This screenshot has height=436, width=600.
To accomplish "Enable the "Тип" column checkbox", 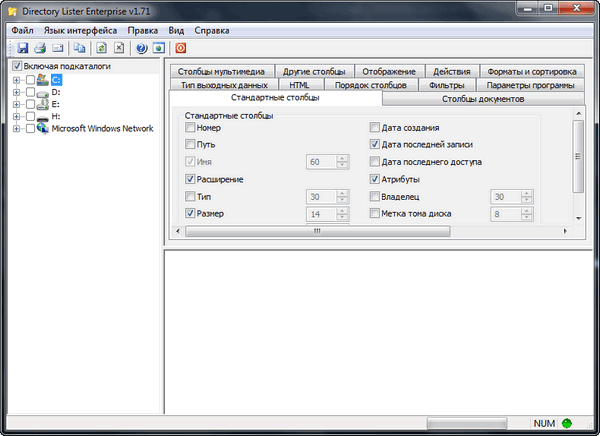I will (190, 196).
